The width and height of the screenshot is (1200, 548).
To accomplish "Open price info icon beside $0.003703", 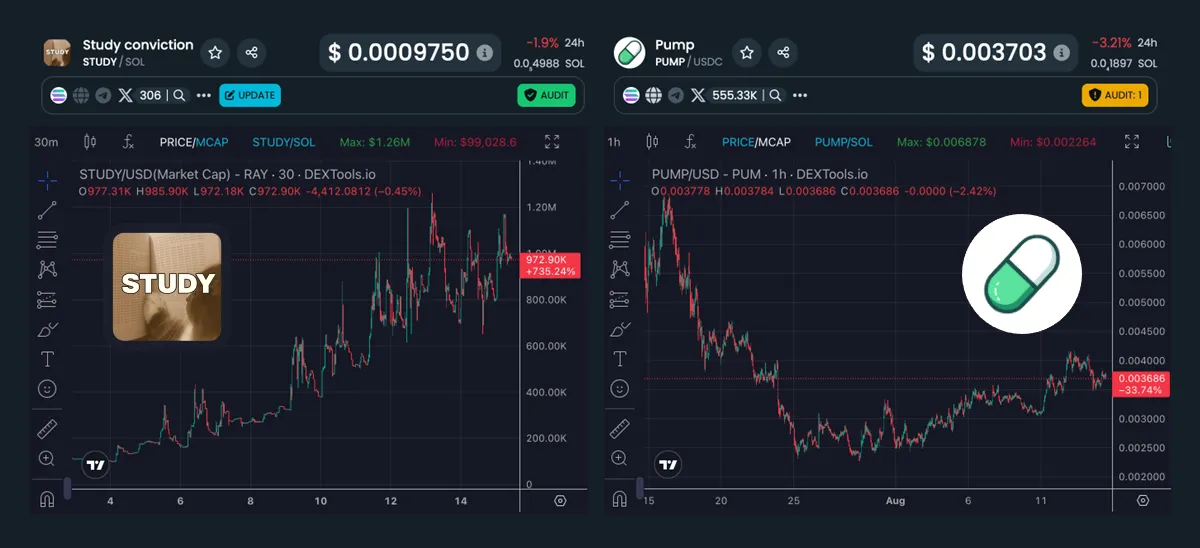I will 1062,53.
